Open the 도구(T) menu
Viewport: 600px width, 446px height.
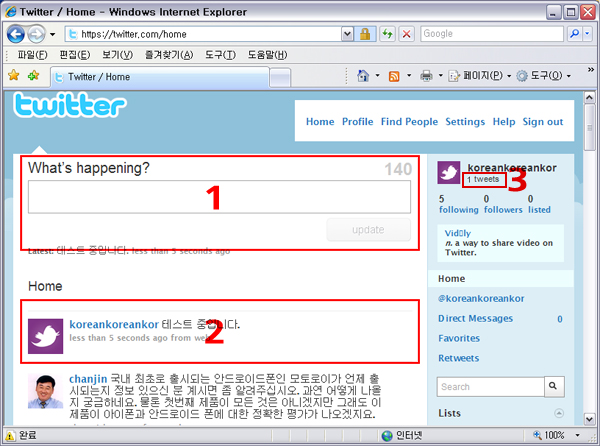(220, 55)
